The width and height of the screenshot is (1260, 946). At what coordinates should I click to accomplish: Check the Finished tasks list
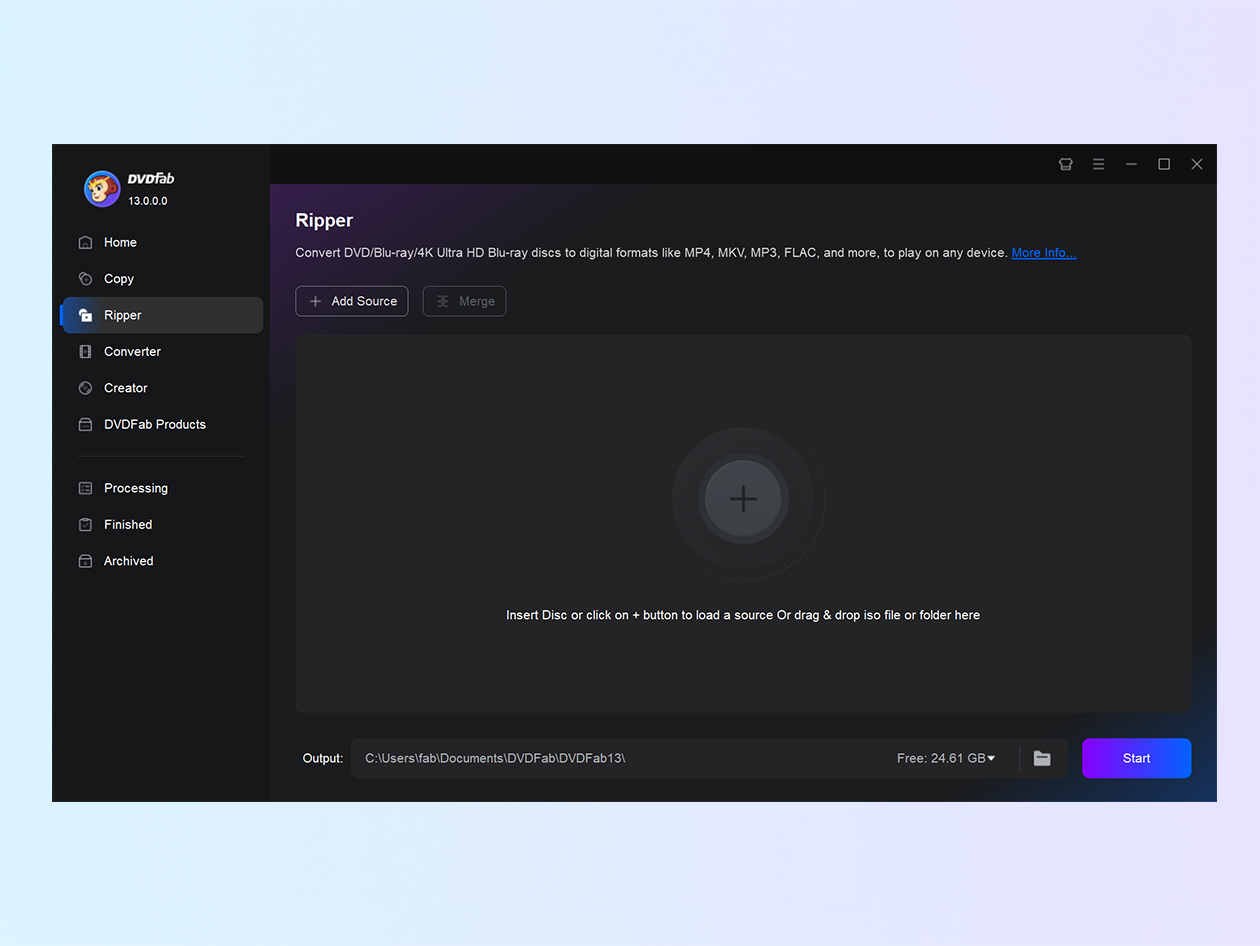[128, 524]
